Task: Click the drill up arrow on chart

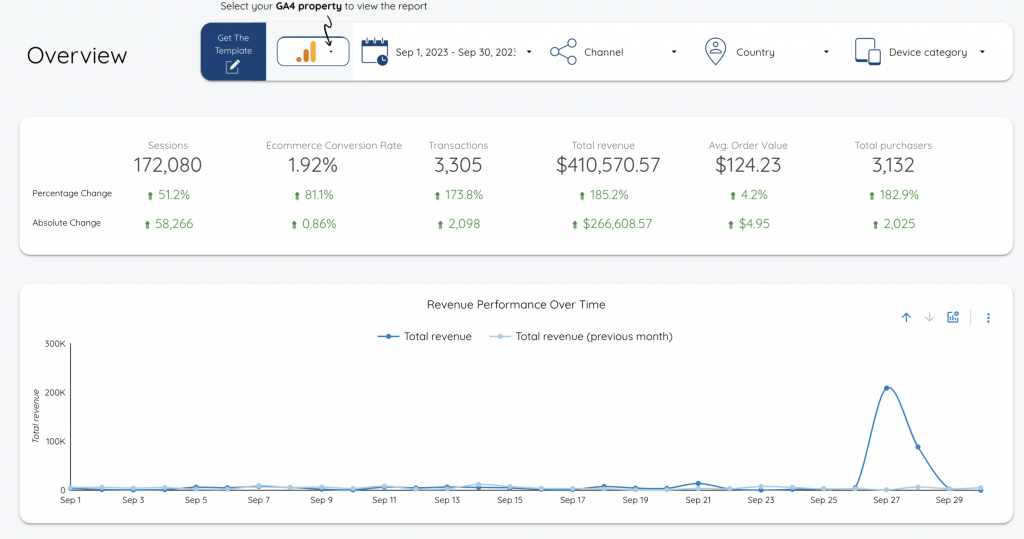Action: tap(906, 318)
